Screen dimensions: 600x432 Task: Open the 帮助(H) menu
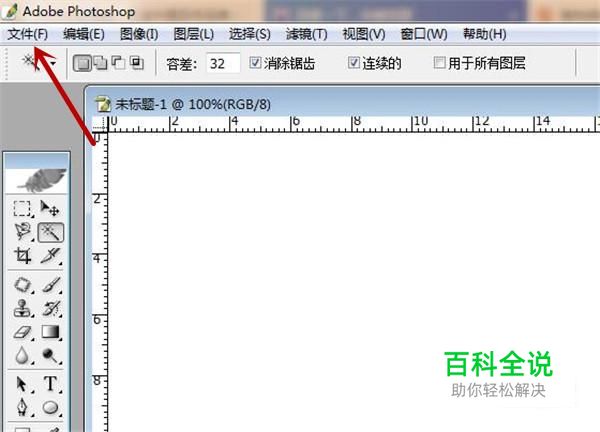click(x=484, y=34)
